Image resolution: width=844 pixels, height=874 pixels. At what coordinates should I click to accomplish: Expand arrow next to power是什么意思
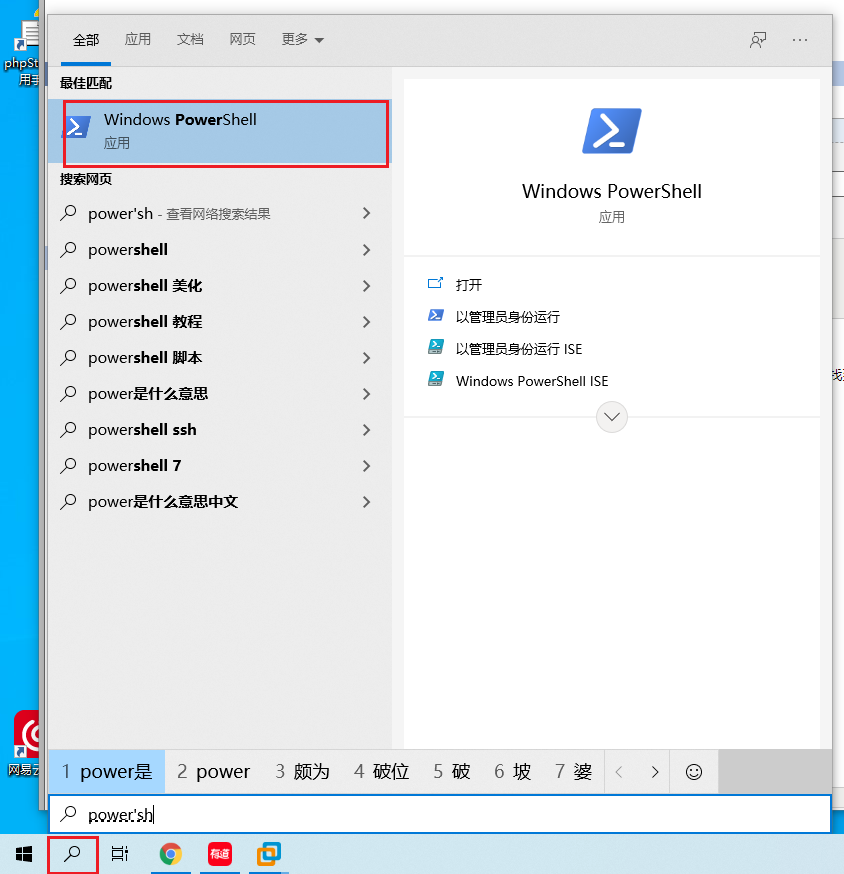(366, 394)
